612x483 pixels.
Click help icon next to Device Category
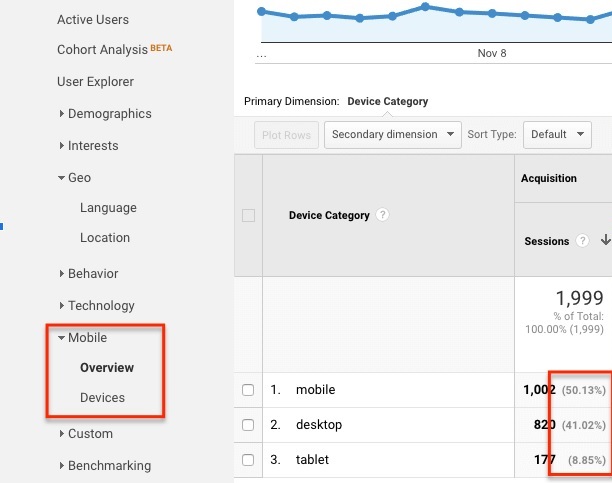click(x=383, y=215)
